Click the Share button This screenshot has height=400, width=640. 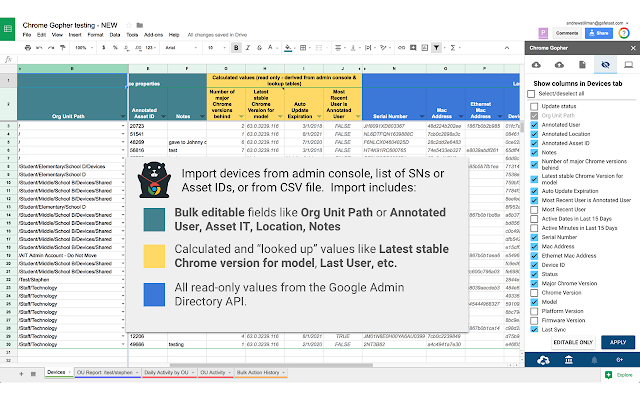click(599, 33)
